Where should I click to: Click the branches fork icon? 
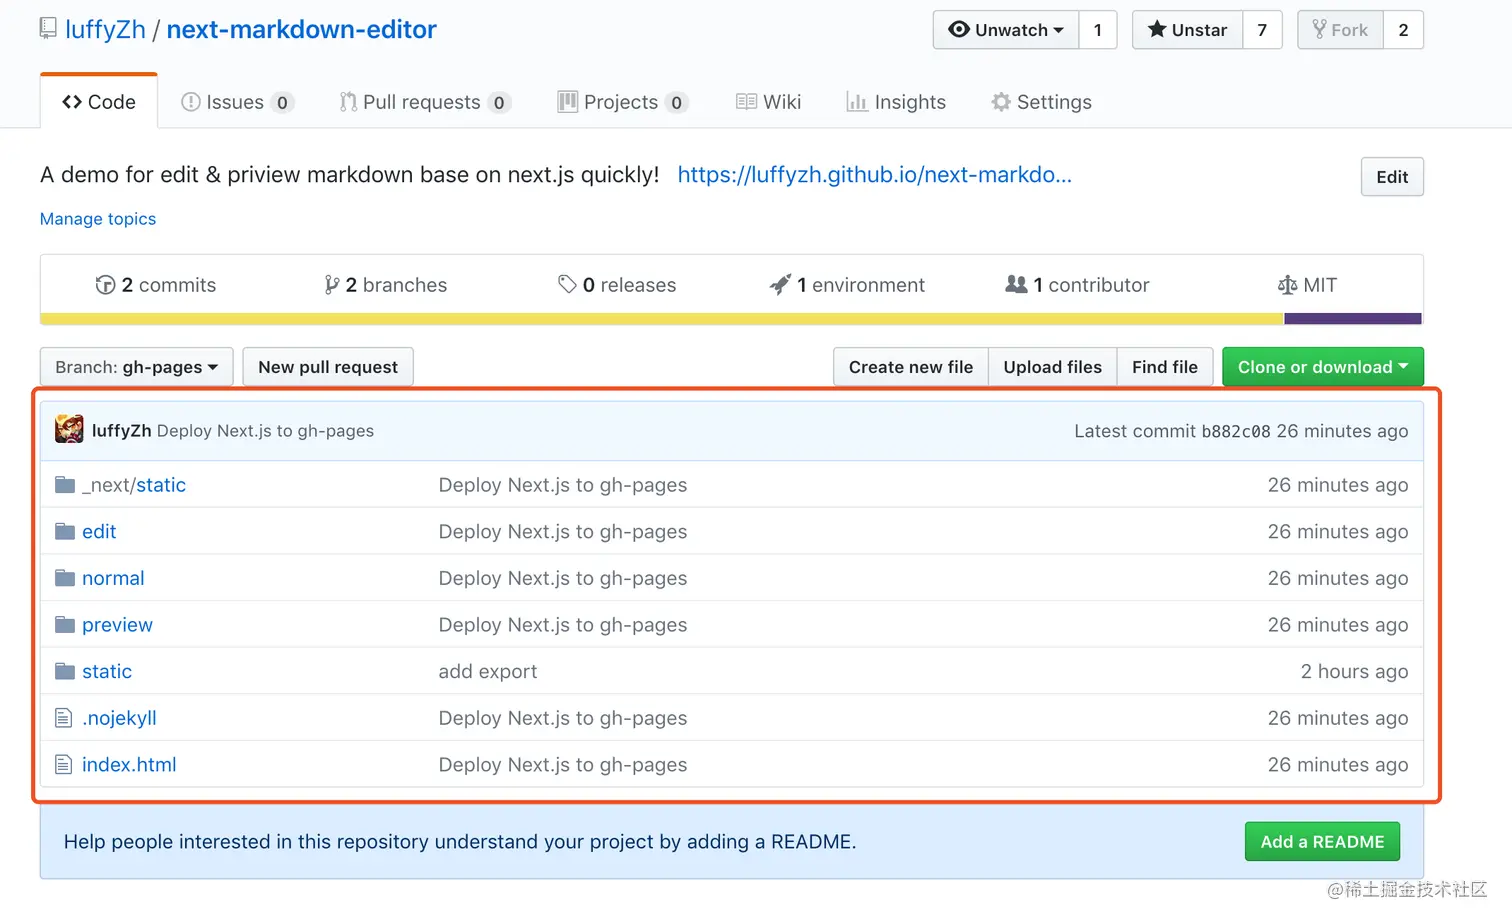click(331, 285)
